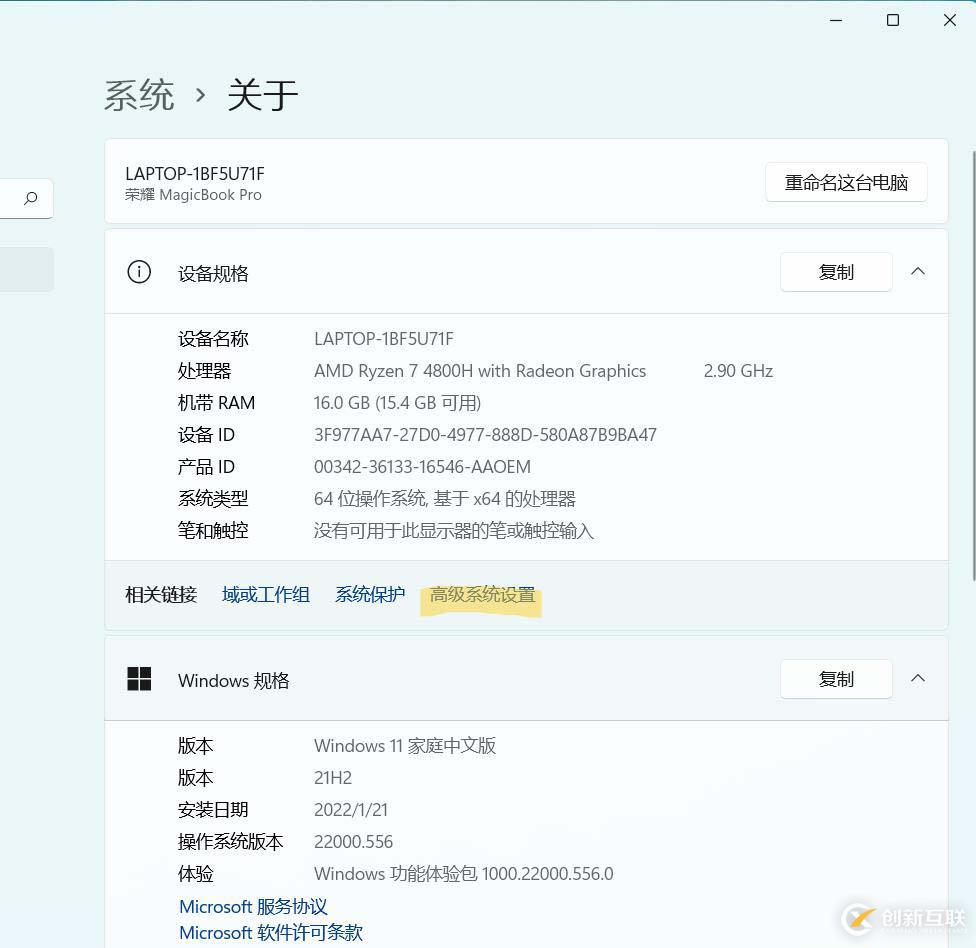Click the 笔和触控 label
Image resolution: width=976 pixels, height=948 pixels.
(x=213, y=531)
